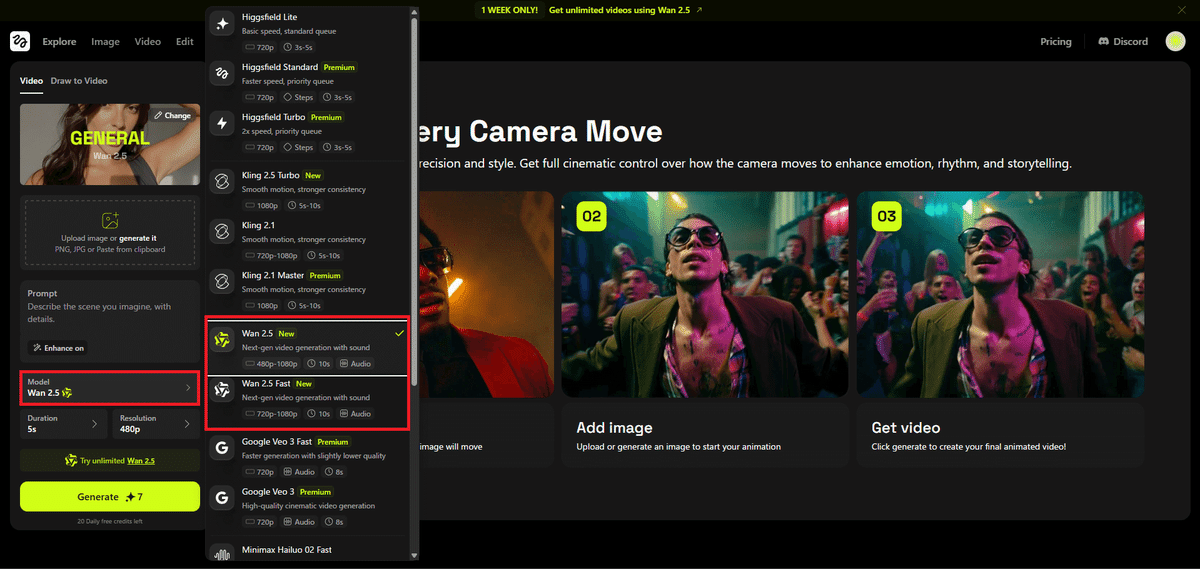Click the Minimax Hailuo 02 Fast icon
Viewport: 1200px width, 569px height.
(x=222, y=553)
